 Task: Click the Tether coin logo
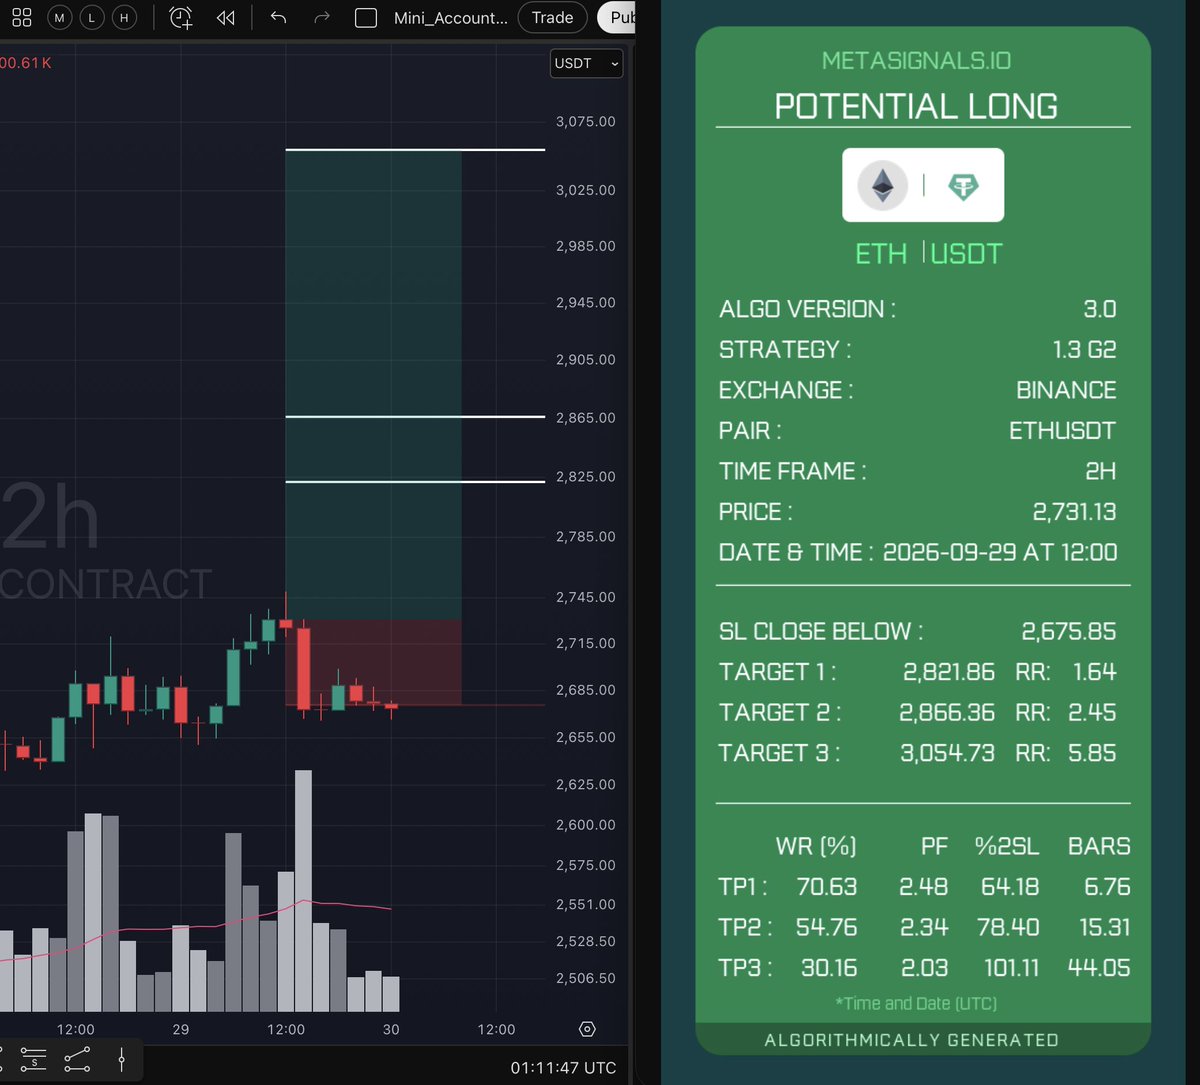pyautogui.click(x=963, y=186)
